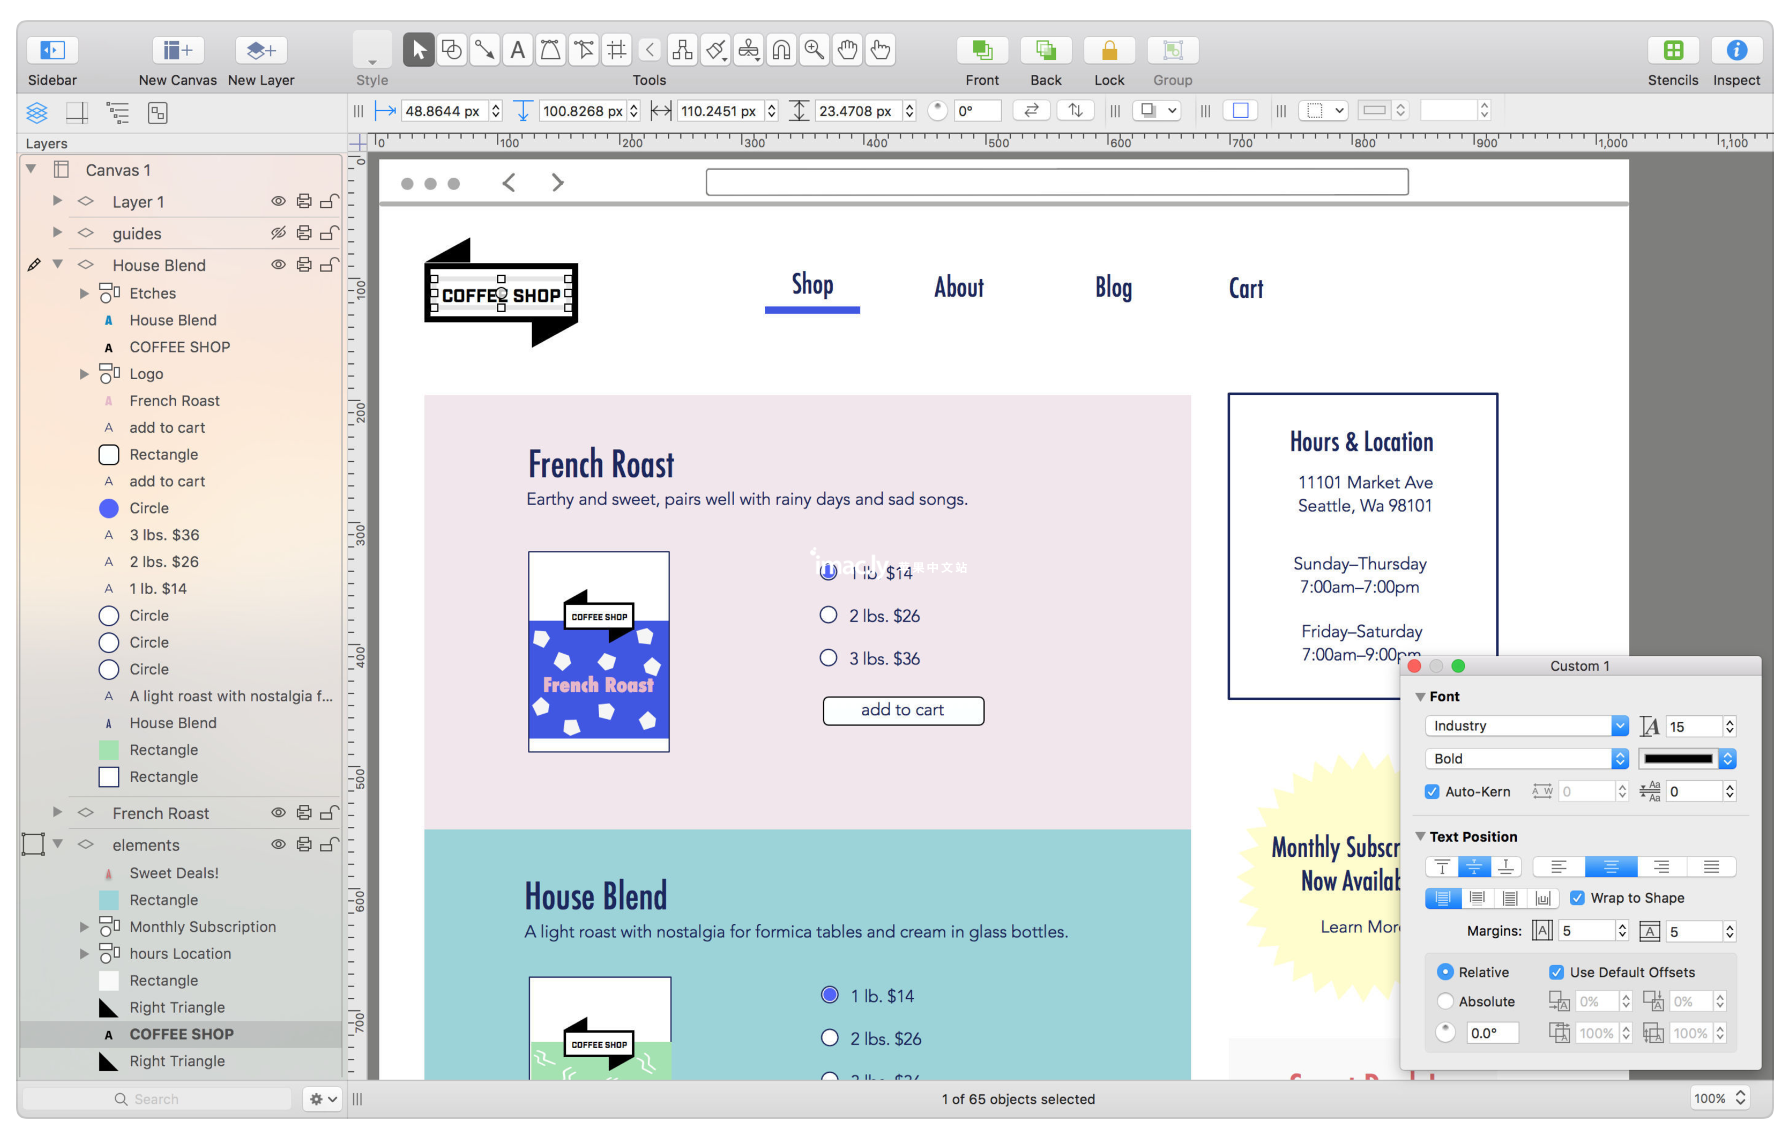Uncheck Use Default Offsets
Screen dimensions: 1778x1130
1556,972
